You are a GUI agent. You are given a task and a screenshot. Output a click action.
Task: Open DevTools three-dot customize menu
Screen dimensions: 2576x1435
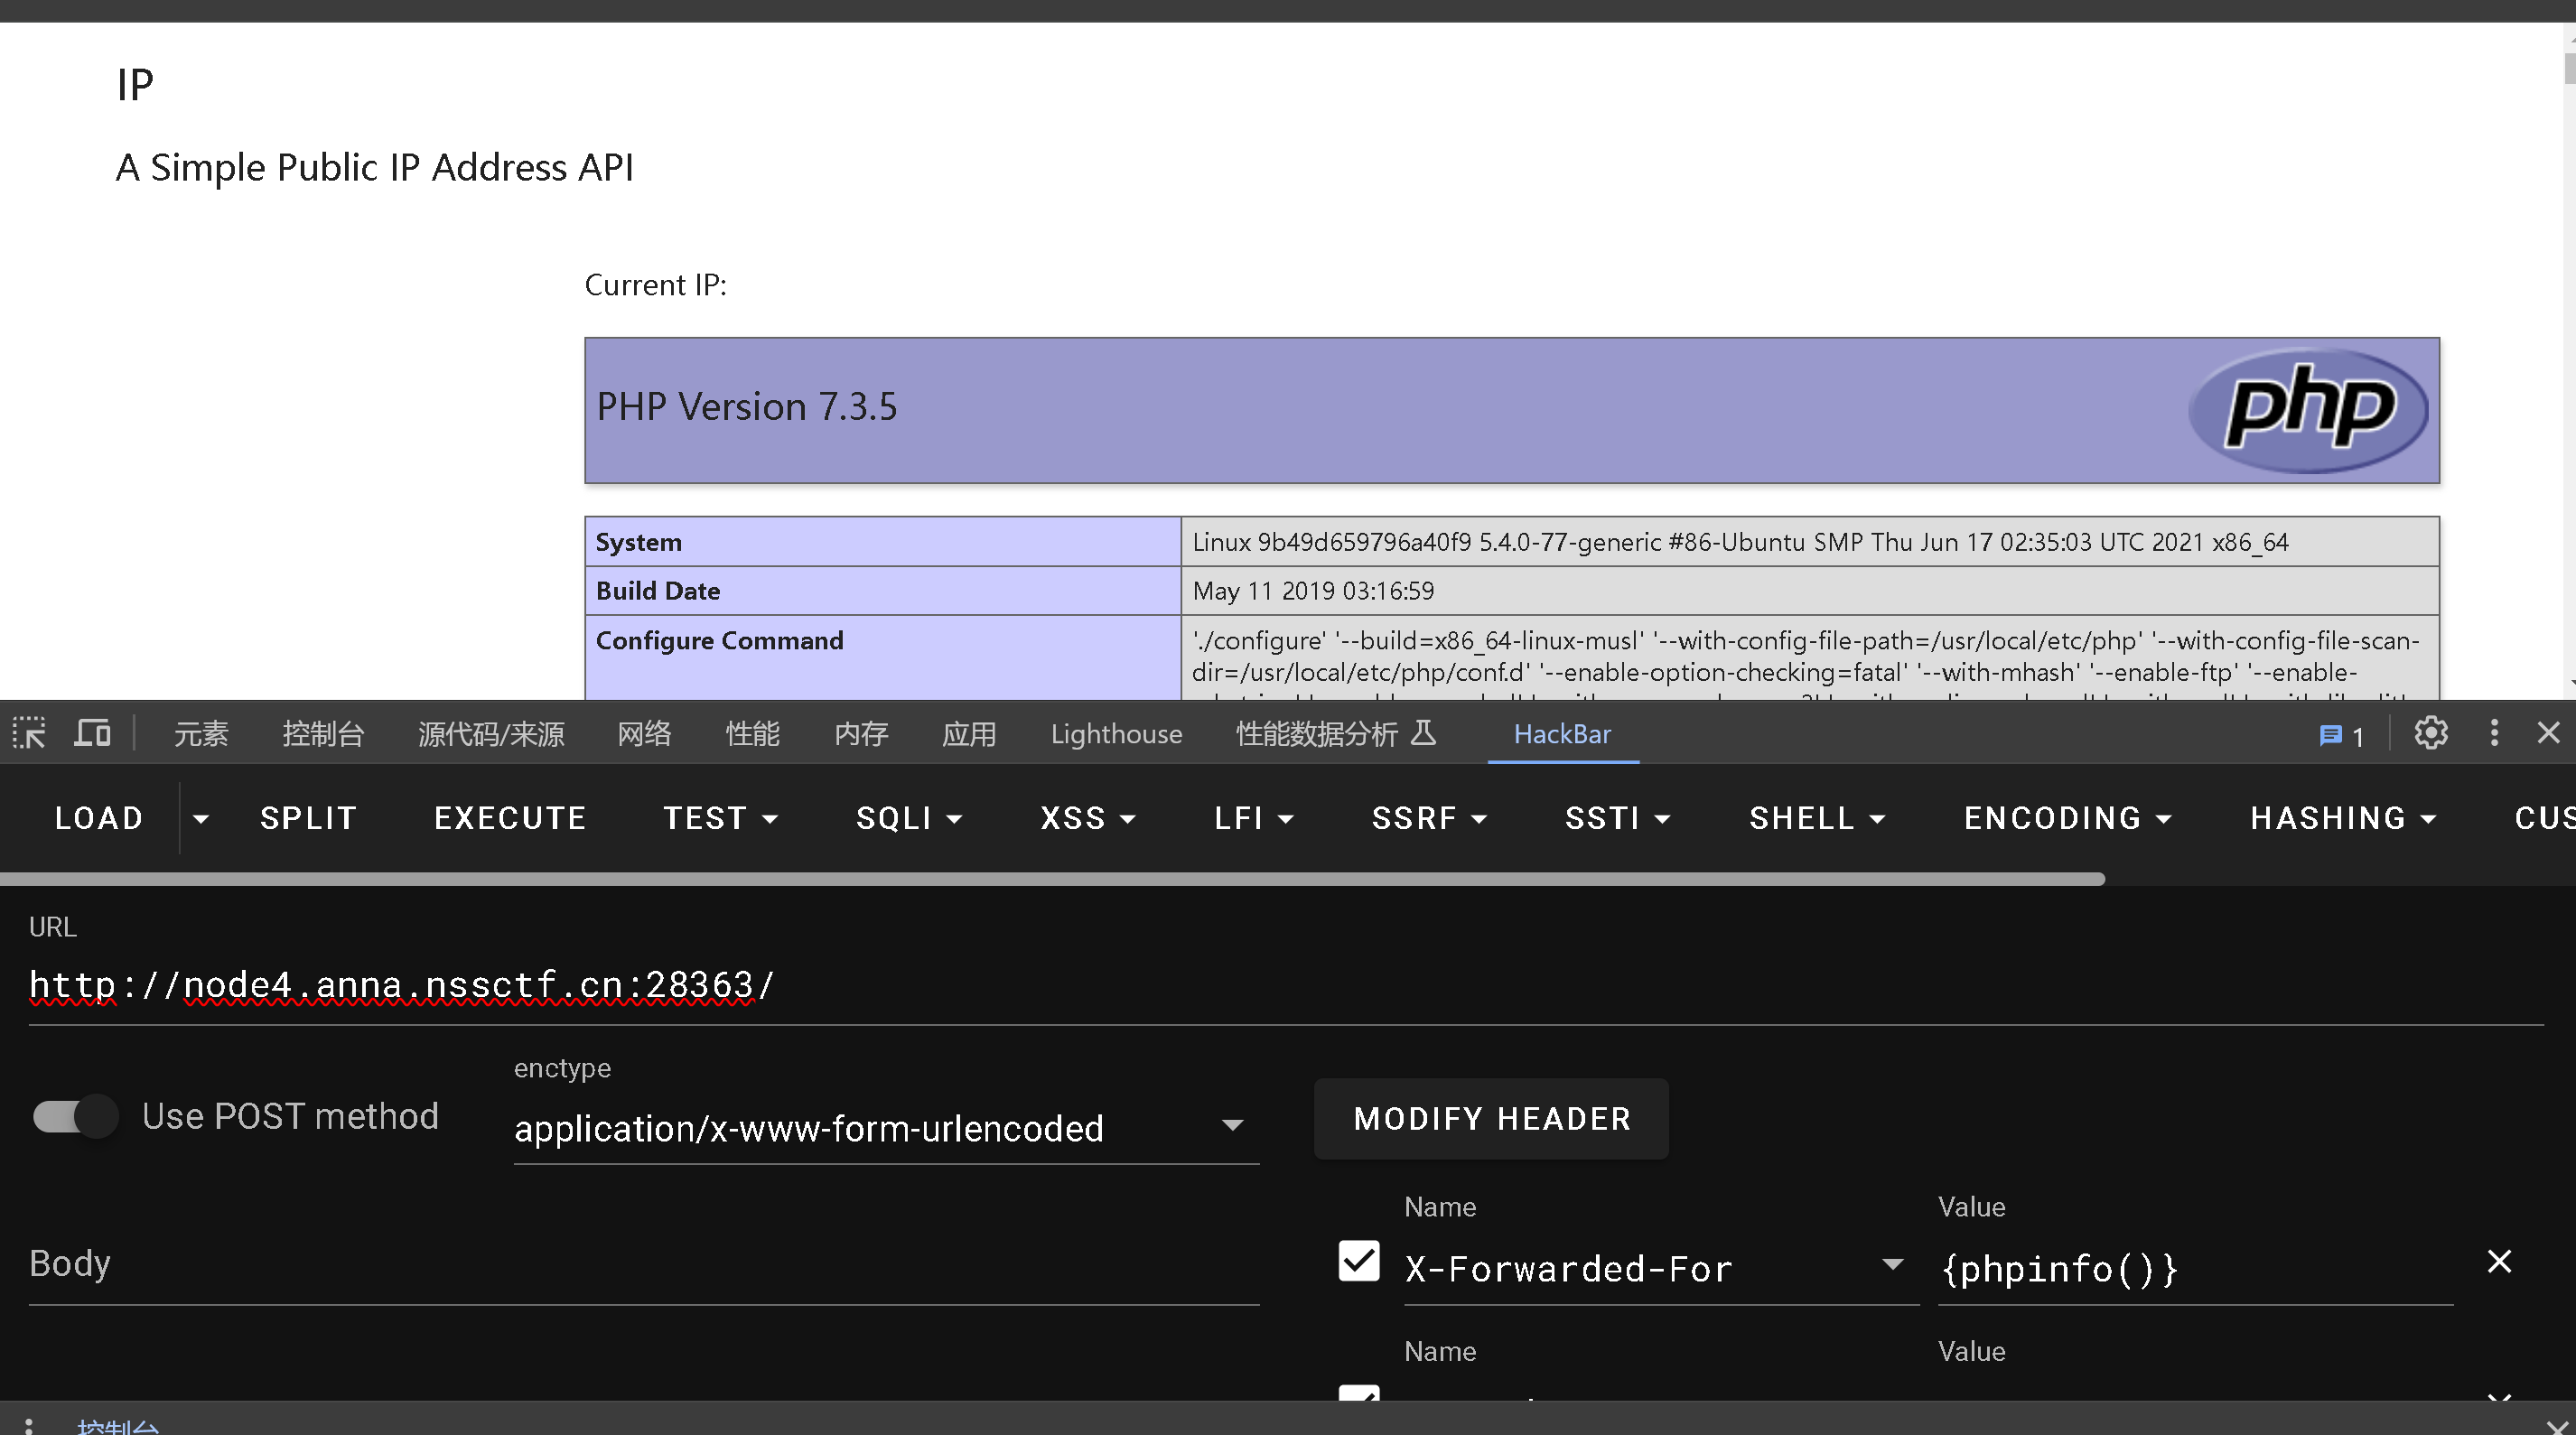(2494, 733)
